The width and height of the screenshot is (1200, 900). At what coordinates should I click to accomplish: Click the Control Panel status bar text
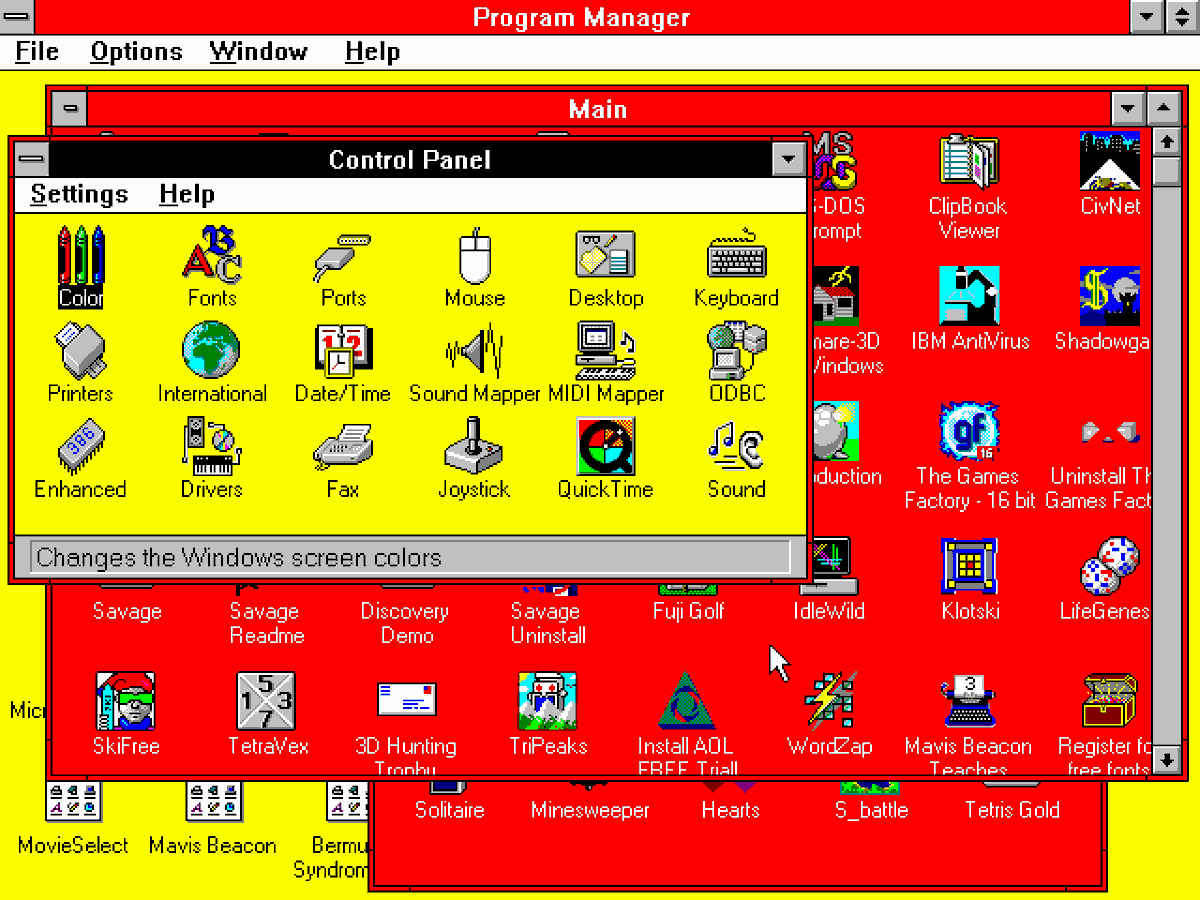point(239,557)
